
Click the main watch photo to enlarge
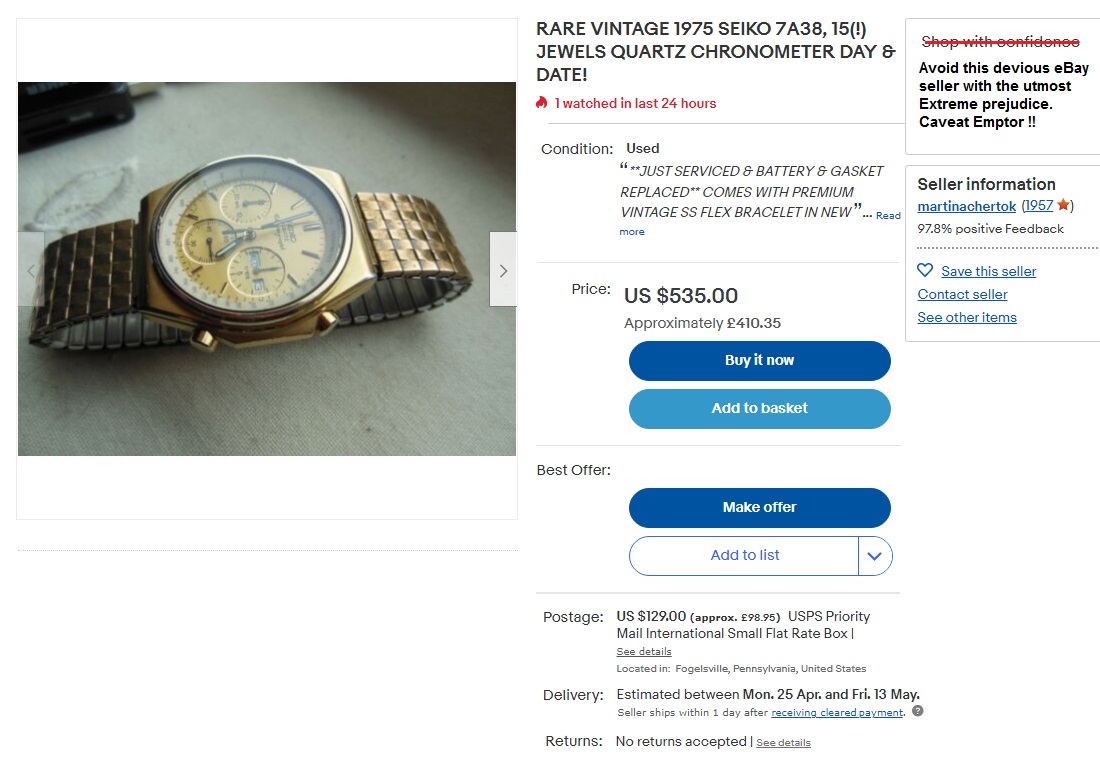[265, 269]
